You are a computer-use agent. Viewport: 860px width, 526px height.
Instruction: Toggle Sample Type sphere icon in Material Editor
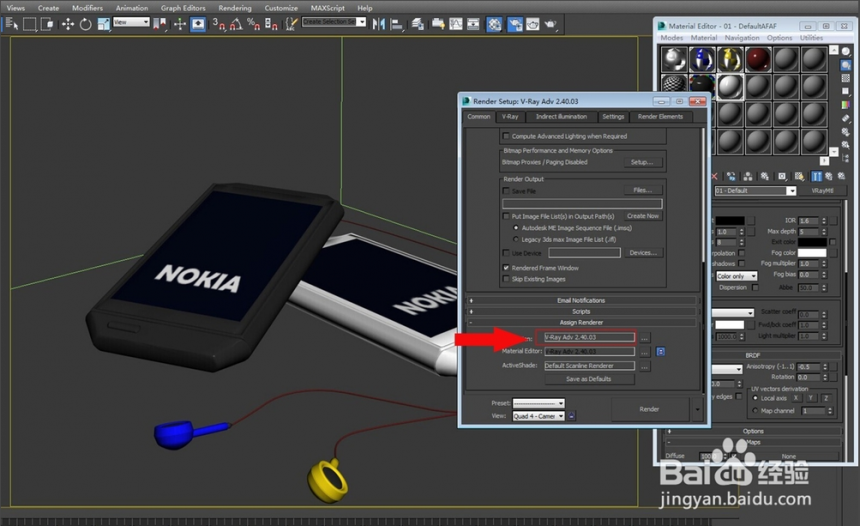pyautogui.click(x=846, y=52)
